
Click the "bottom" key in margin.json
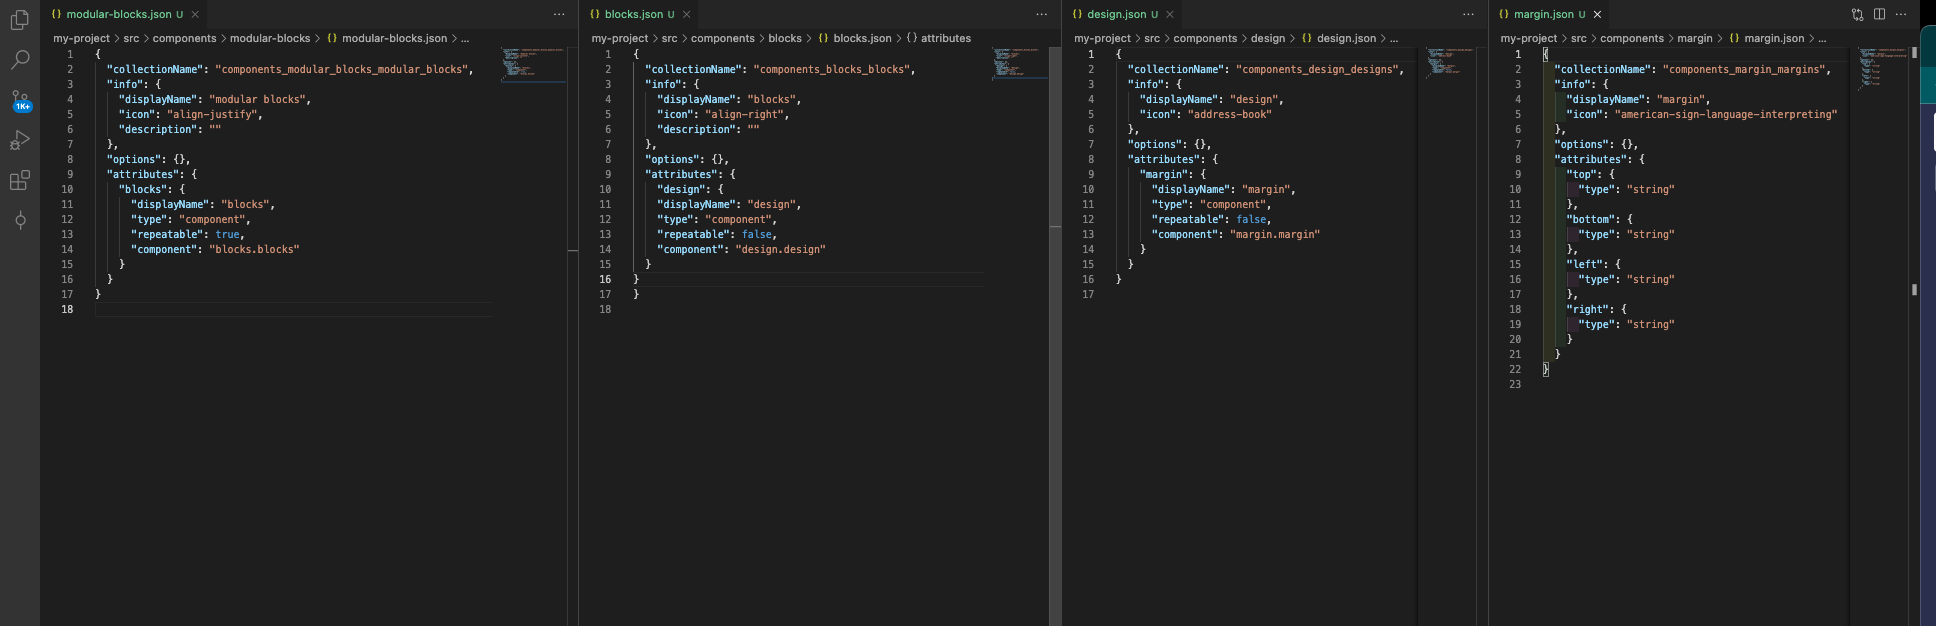pyautogui.click(x=1591, y=219)
